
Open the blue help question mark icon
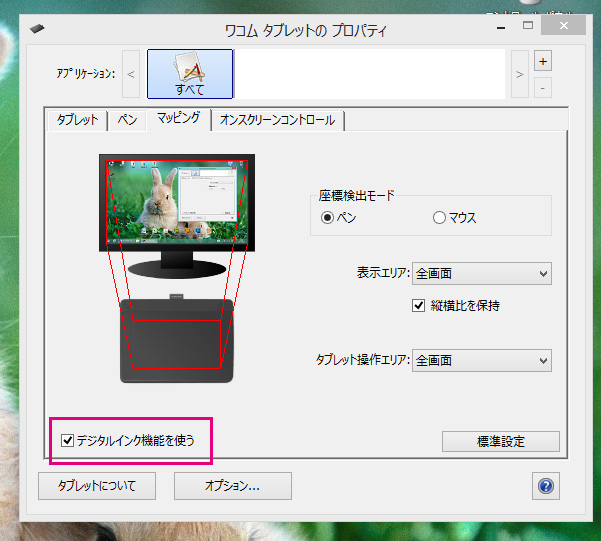point(545,486)
